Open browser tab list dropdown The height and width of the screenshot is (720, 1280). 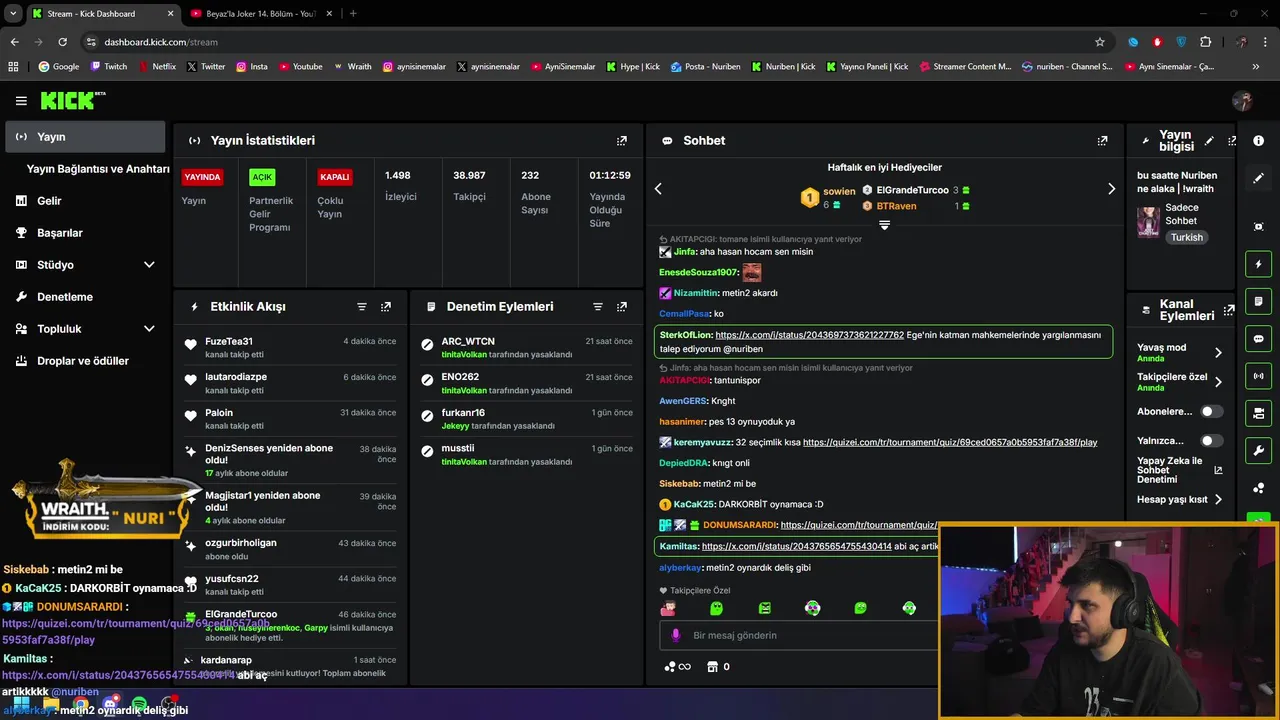13,13
